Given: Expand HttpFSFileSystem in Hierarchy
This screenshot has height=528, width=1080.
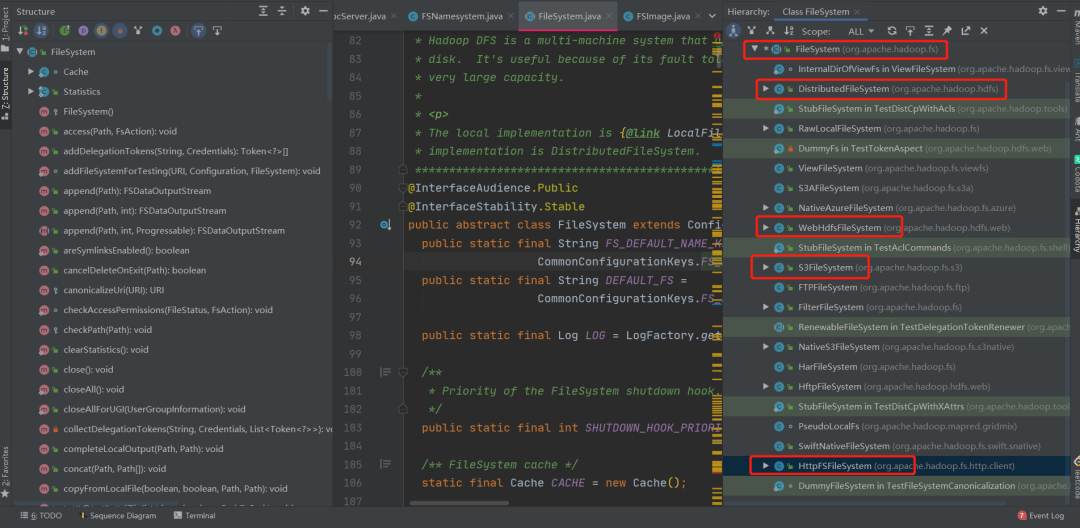Looking at the screenshot, I should 766,466.
